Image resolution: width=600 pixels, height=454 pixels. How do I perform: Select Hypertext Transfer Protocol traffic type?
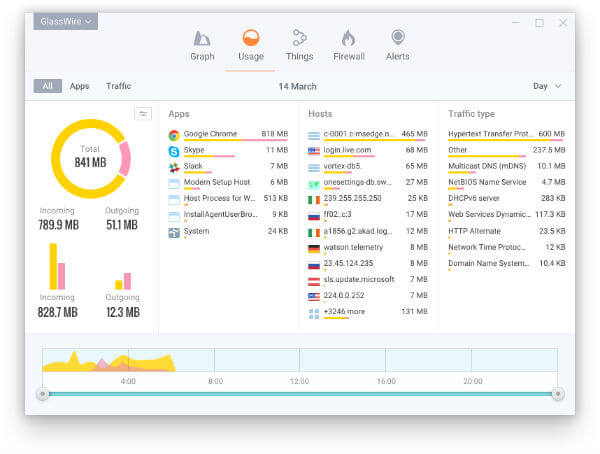(505, 134)
